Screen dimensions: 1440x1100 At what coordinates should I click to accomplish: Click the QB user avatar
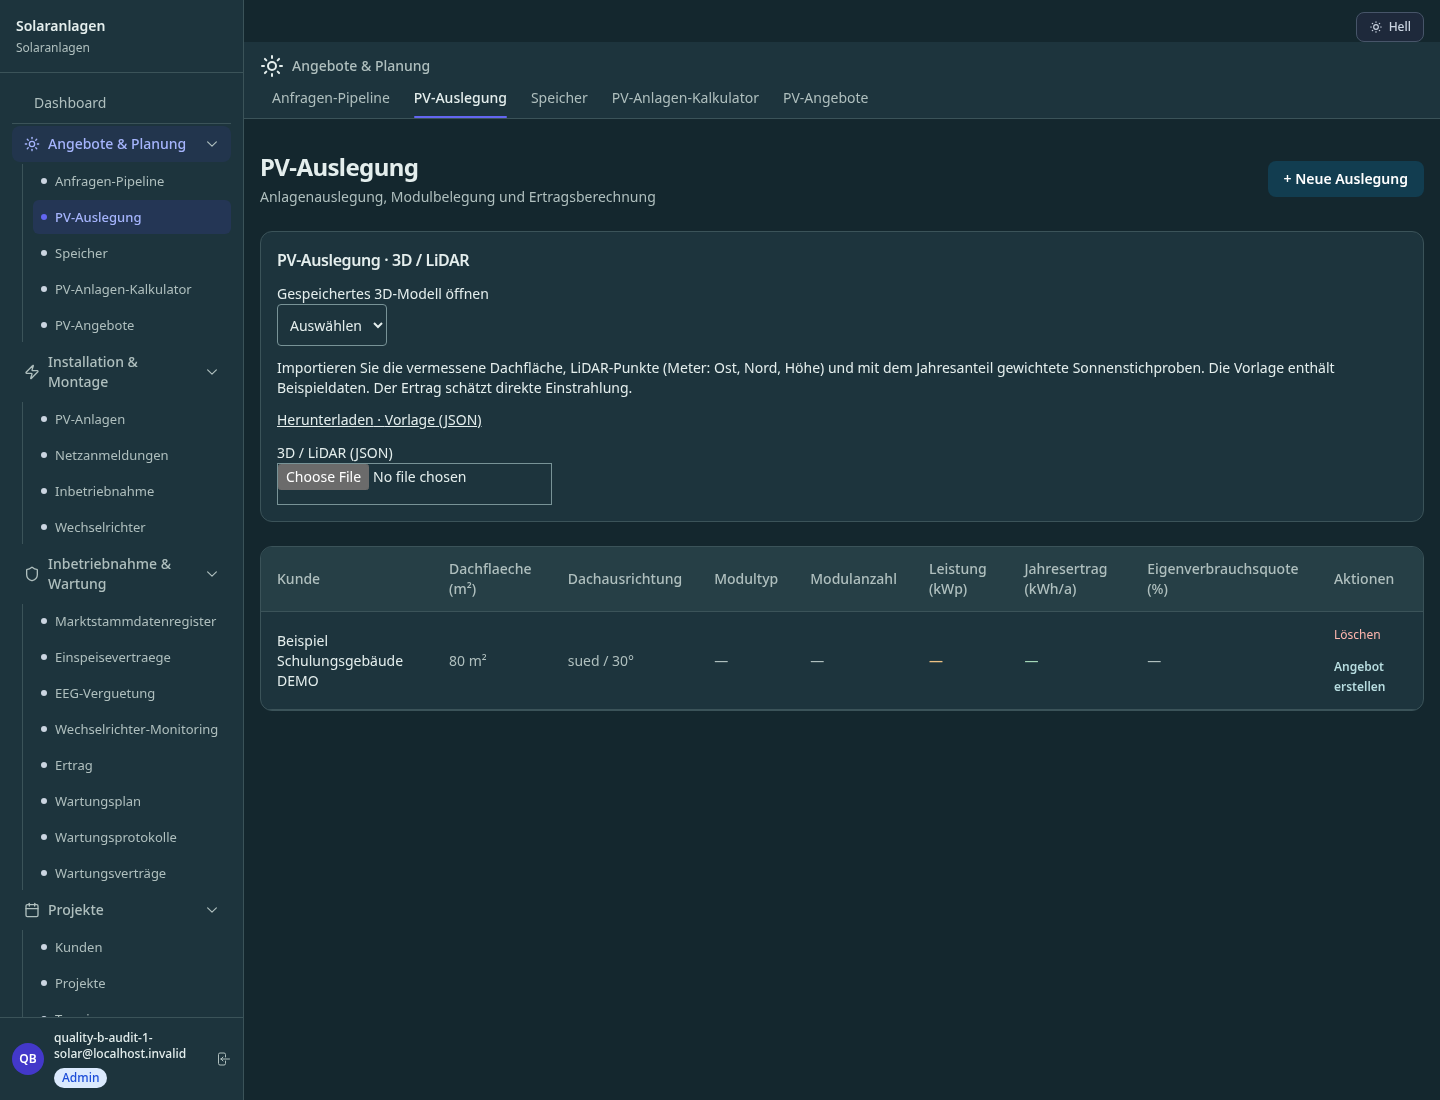28,1059
